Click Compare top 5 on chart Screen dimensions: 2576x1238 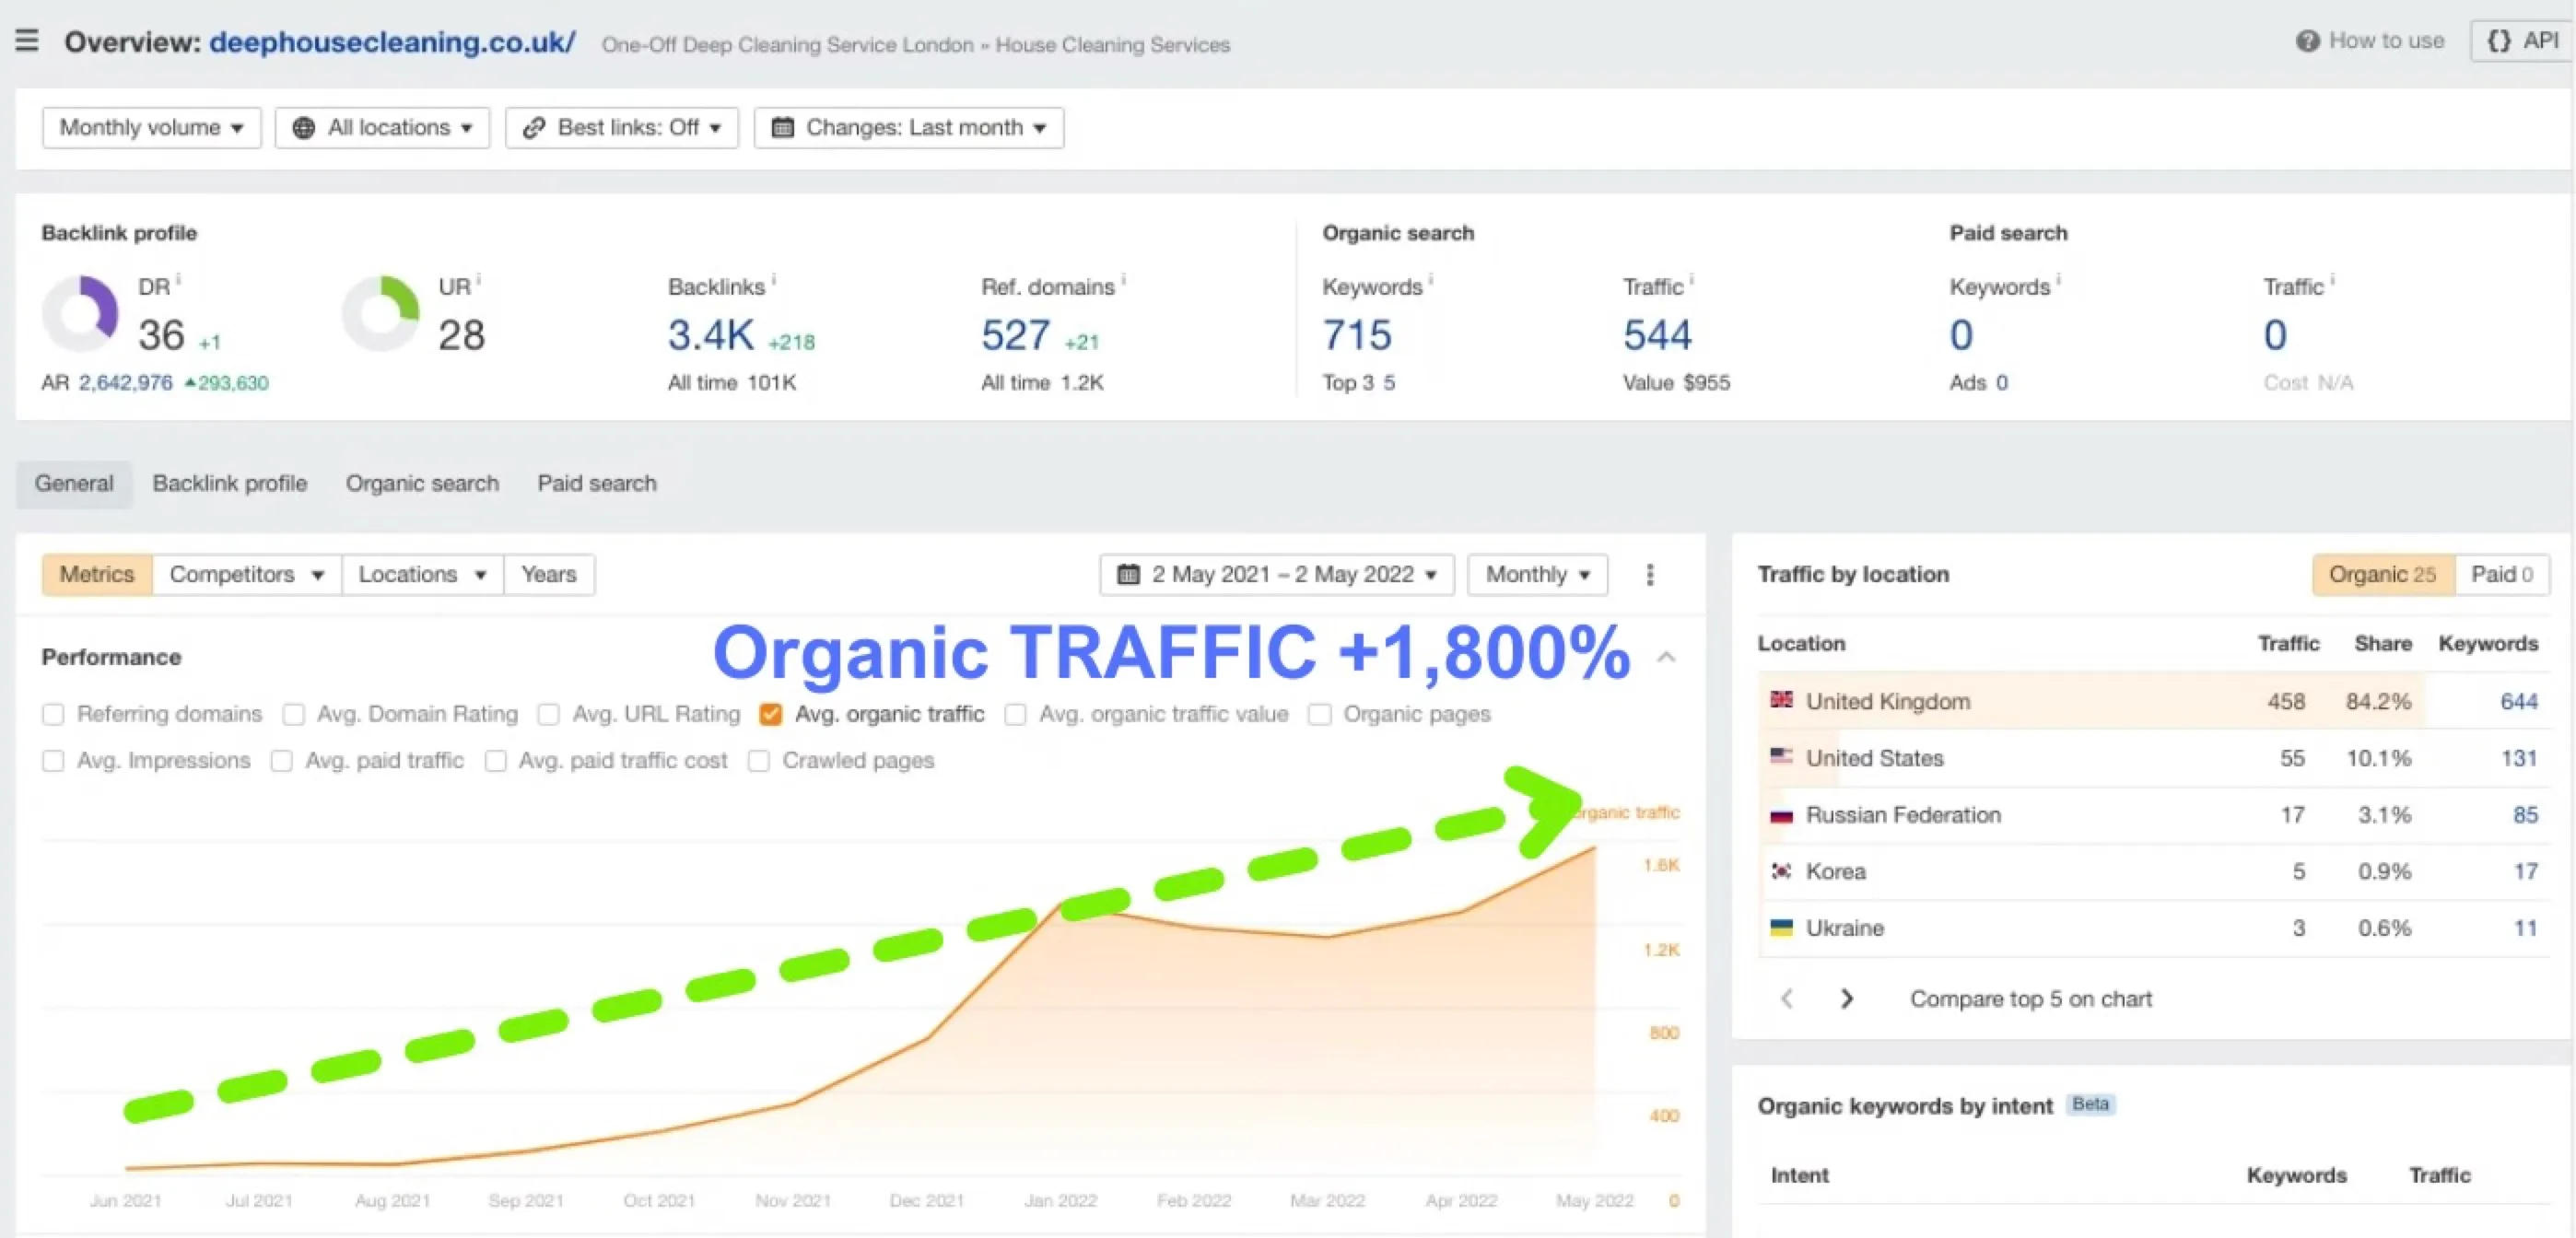[2030, 999]
